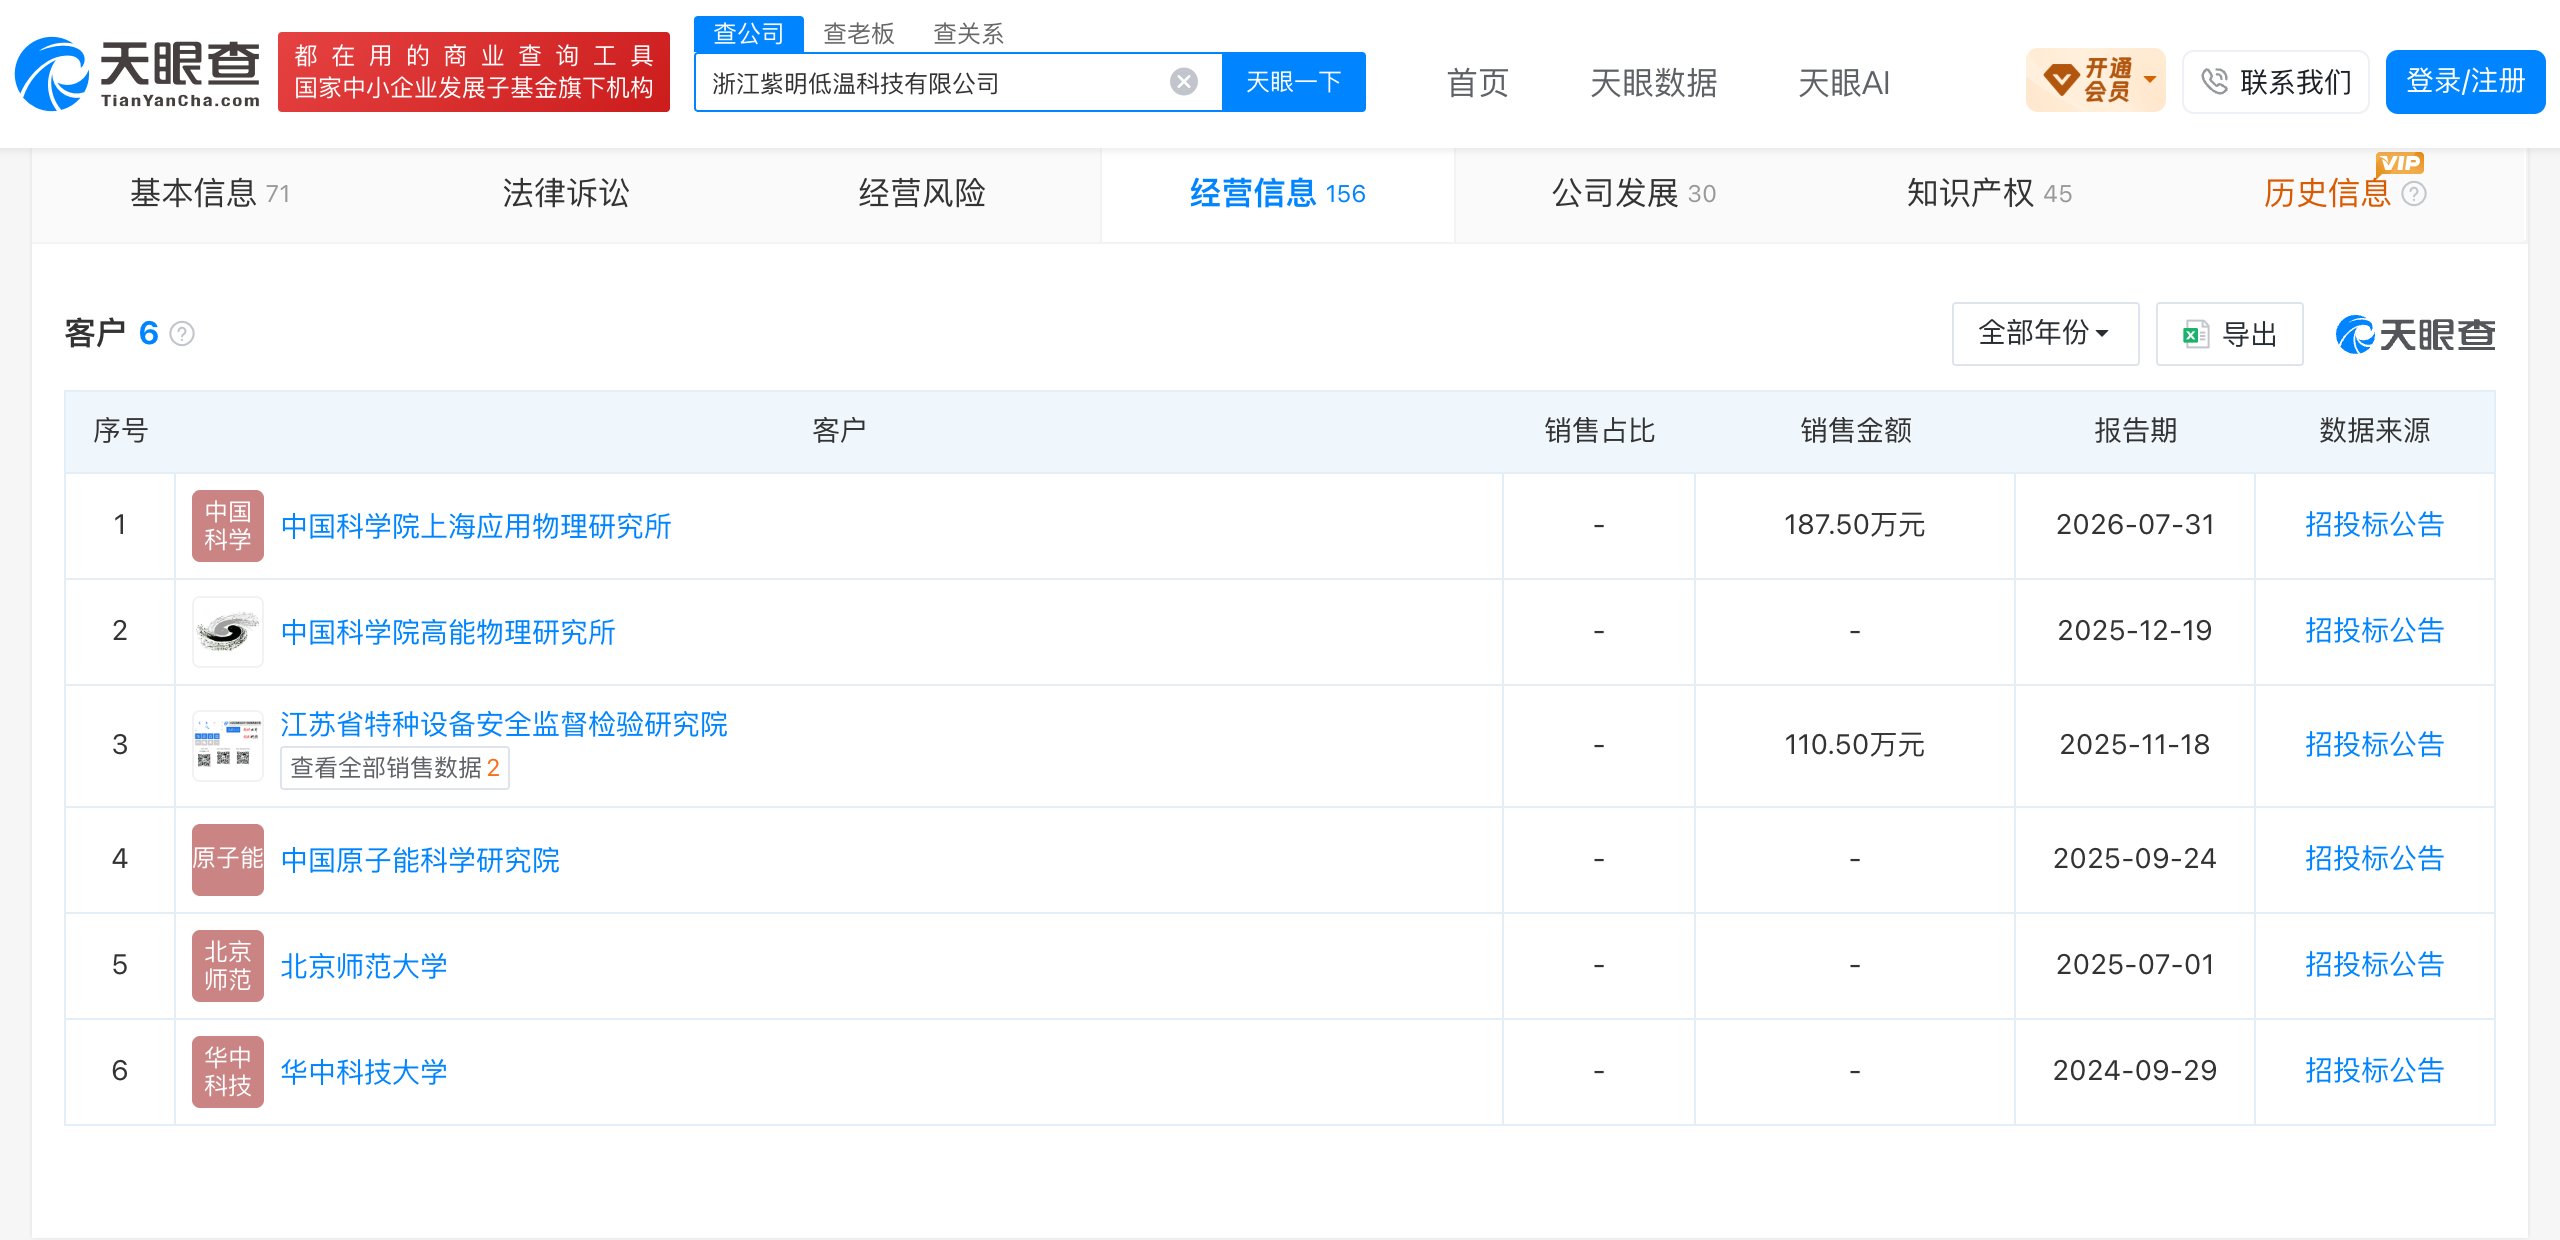Expand the 全部年份 year filter
The image size is (2560, 1240).
tap(2045, 334)
